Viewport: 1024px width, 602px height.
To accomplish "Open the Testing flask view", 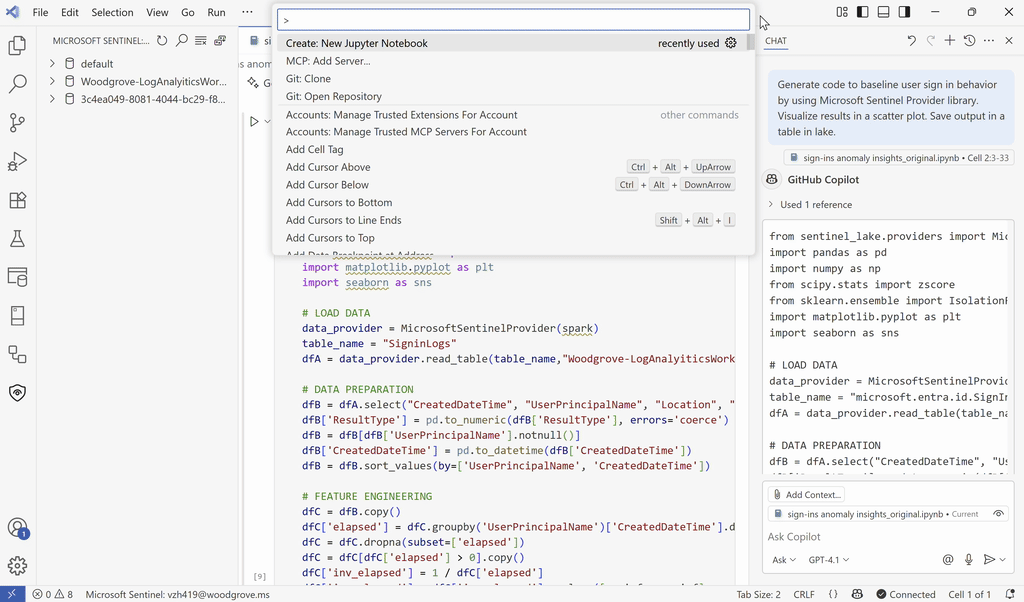I will coord(18,238).
